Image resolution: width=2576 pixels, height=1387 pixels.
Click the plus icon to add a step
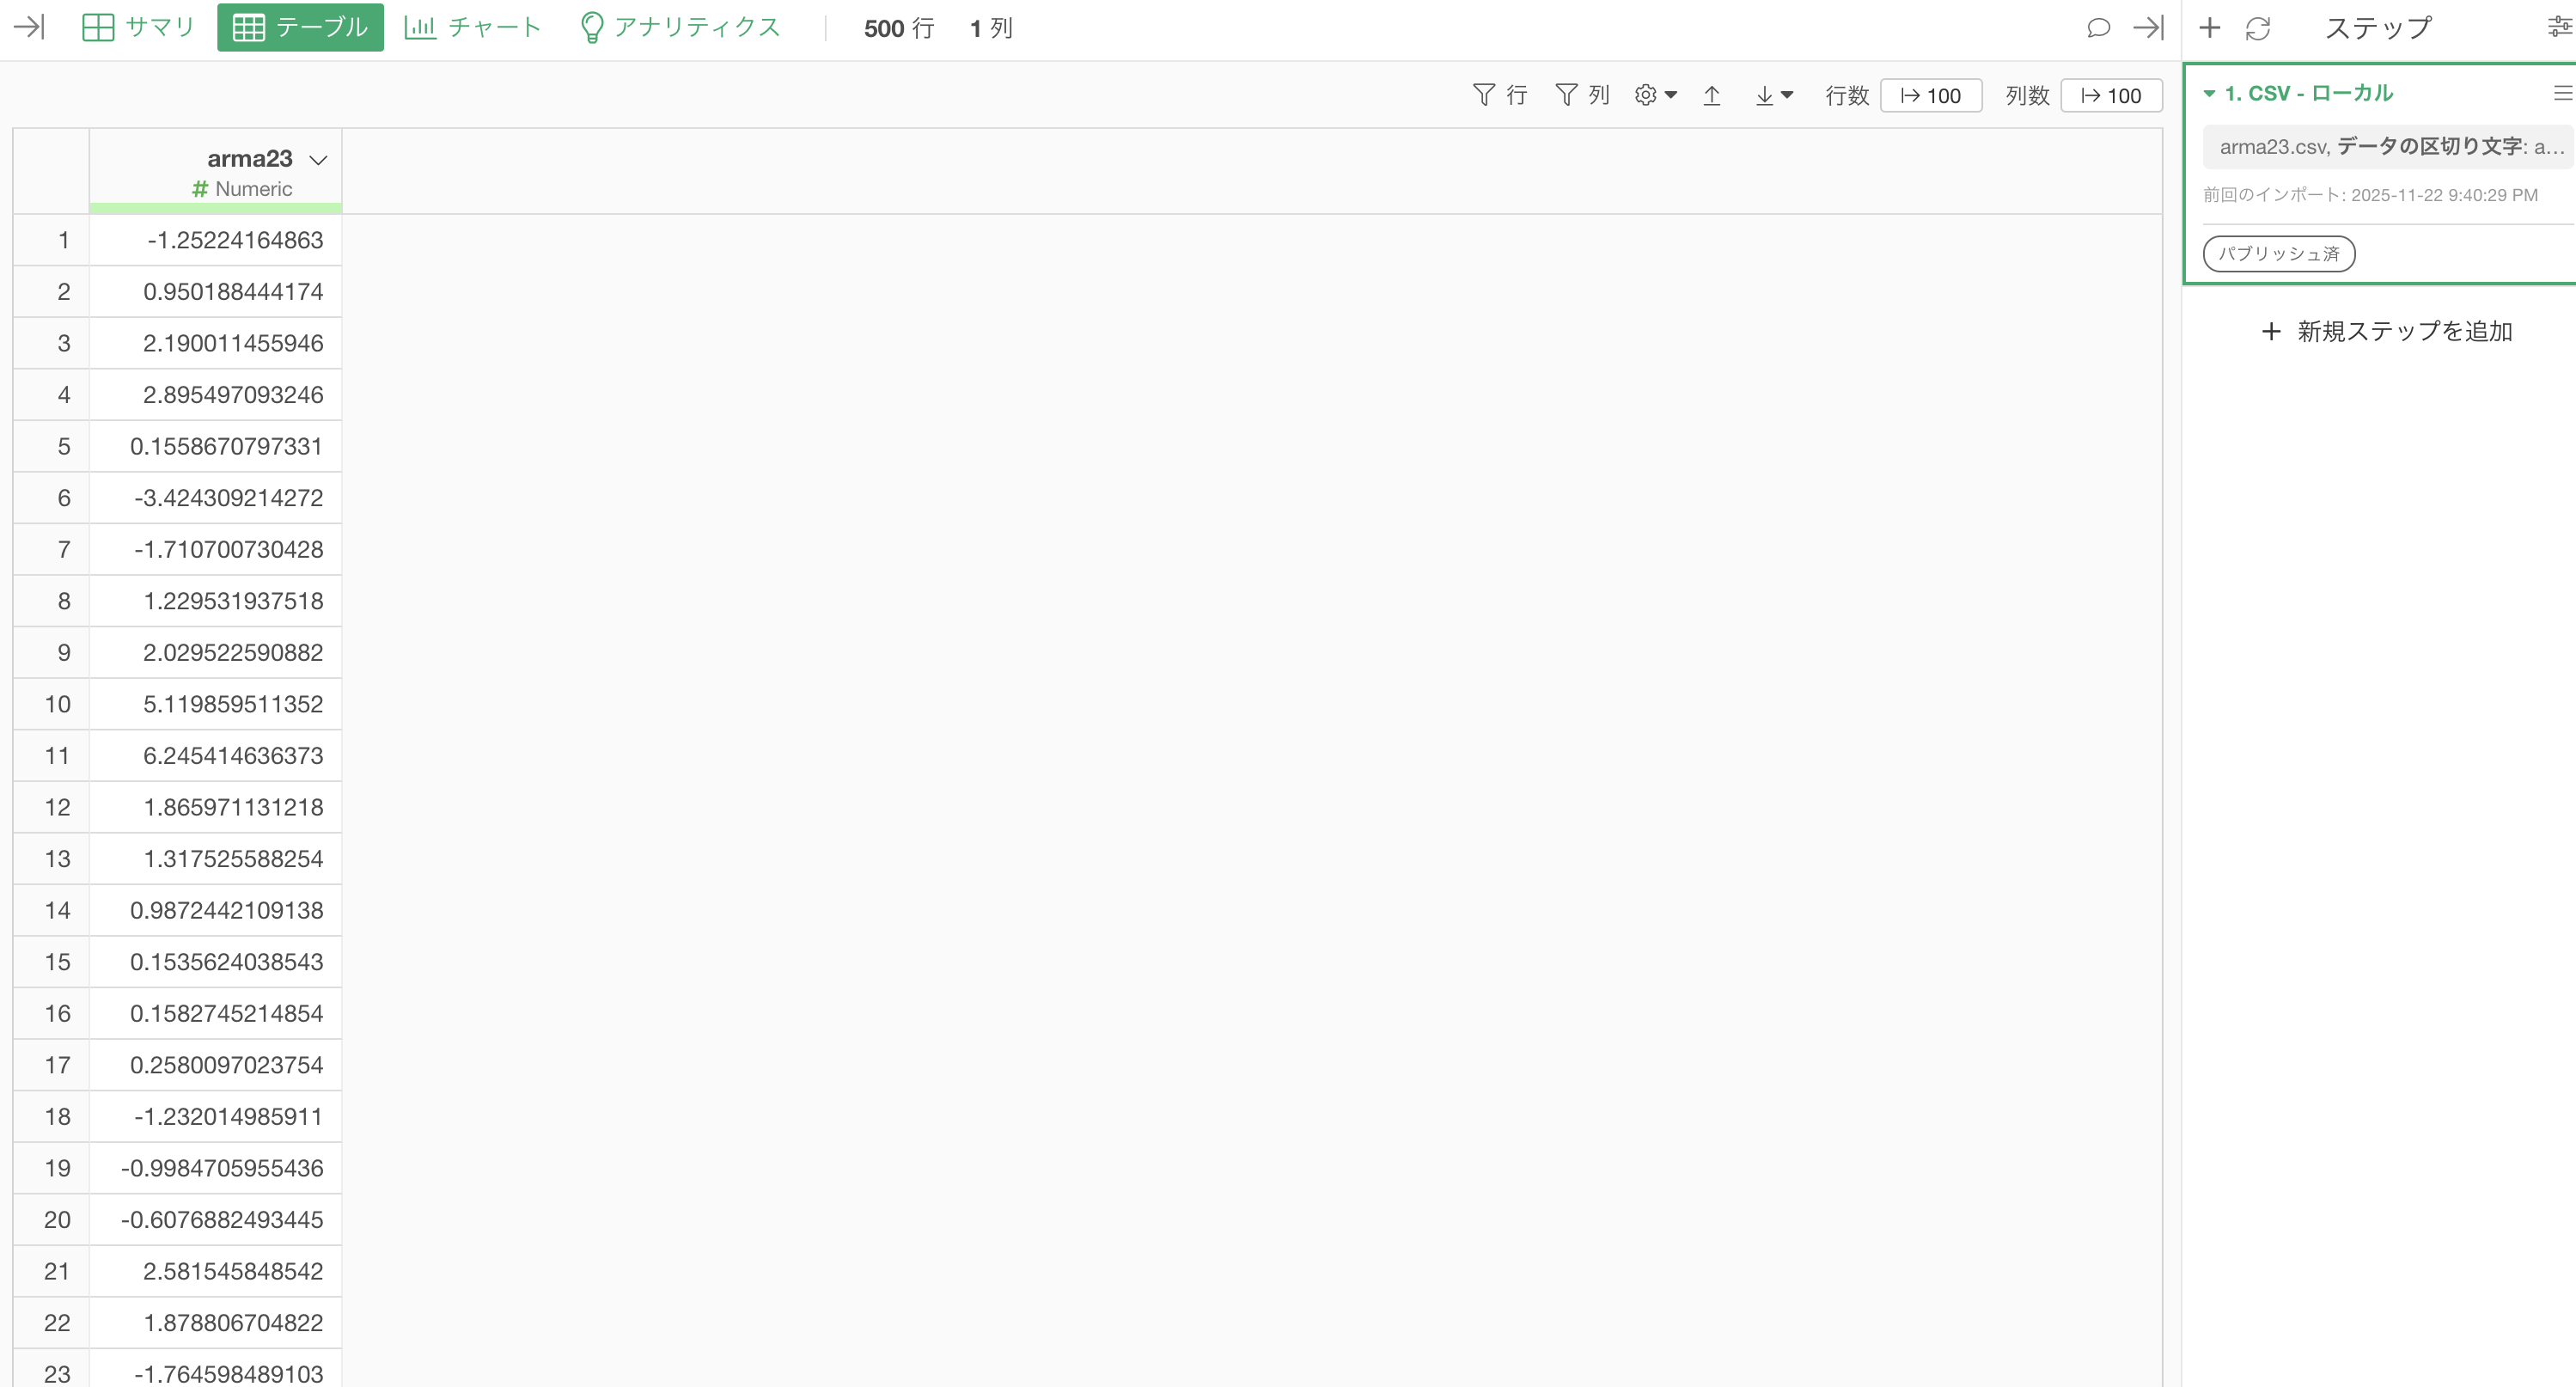[x=2209, y=27]
